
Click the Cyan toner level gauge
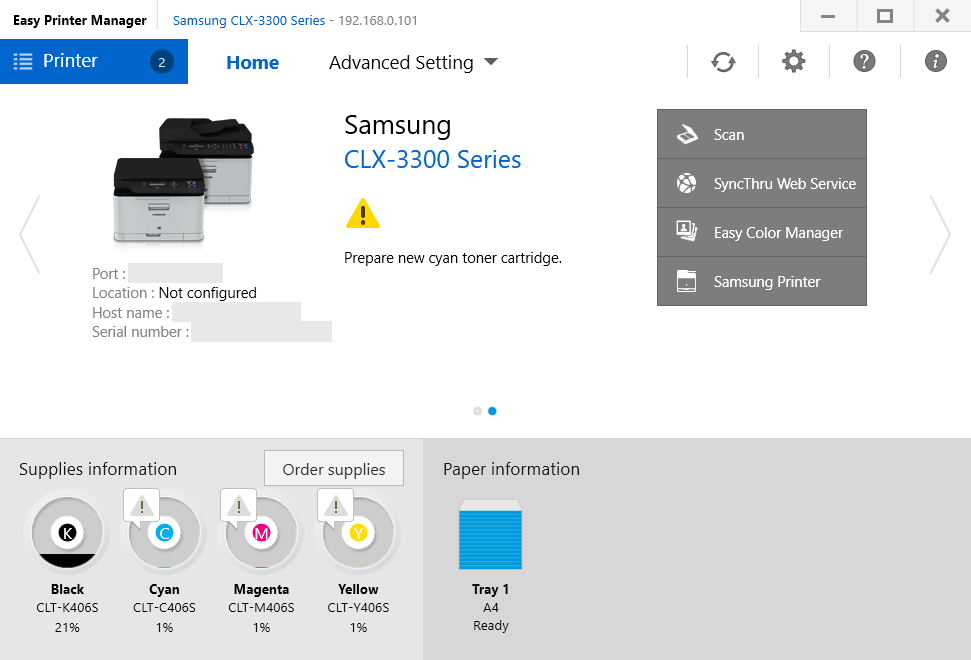tap(165, 532)
